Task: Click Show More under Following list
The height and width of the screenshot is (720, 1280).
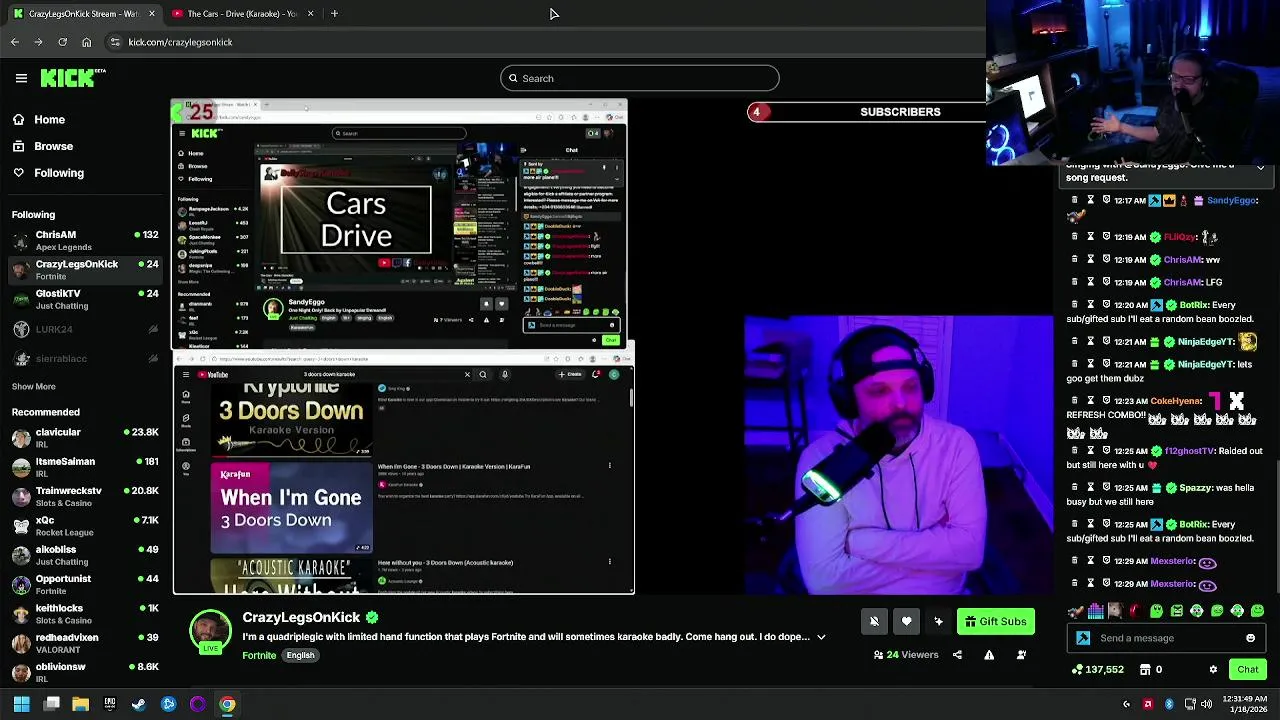Action: tap(33, 386)
